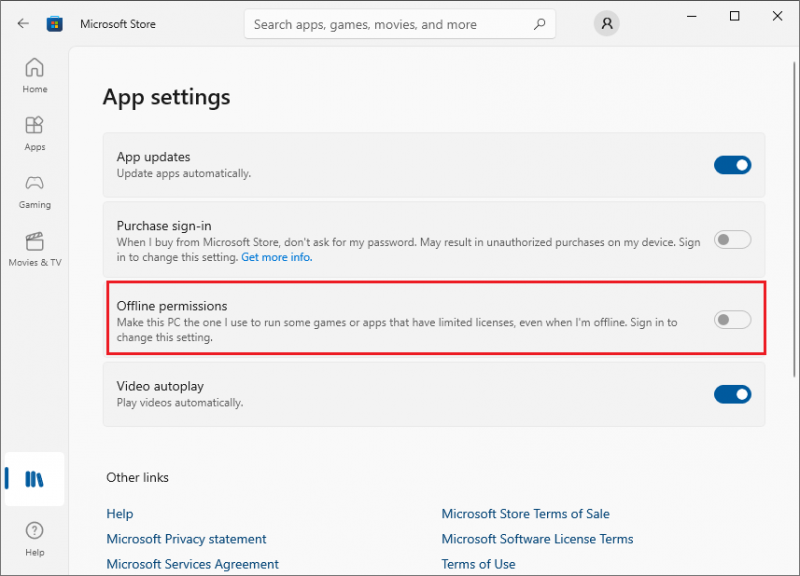
Task: Toggle the Purchase sign-in switch
Action: (732, 239)
